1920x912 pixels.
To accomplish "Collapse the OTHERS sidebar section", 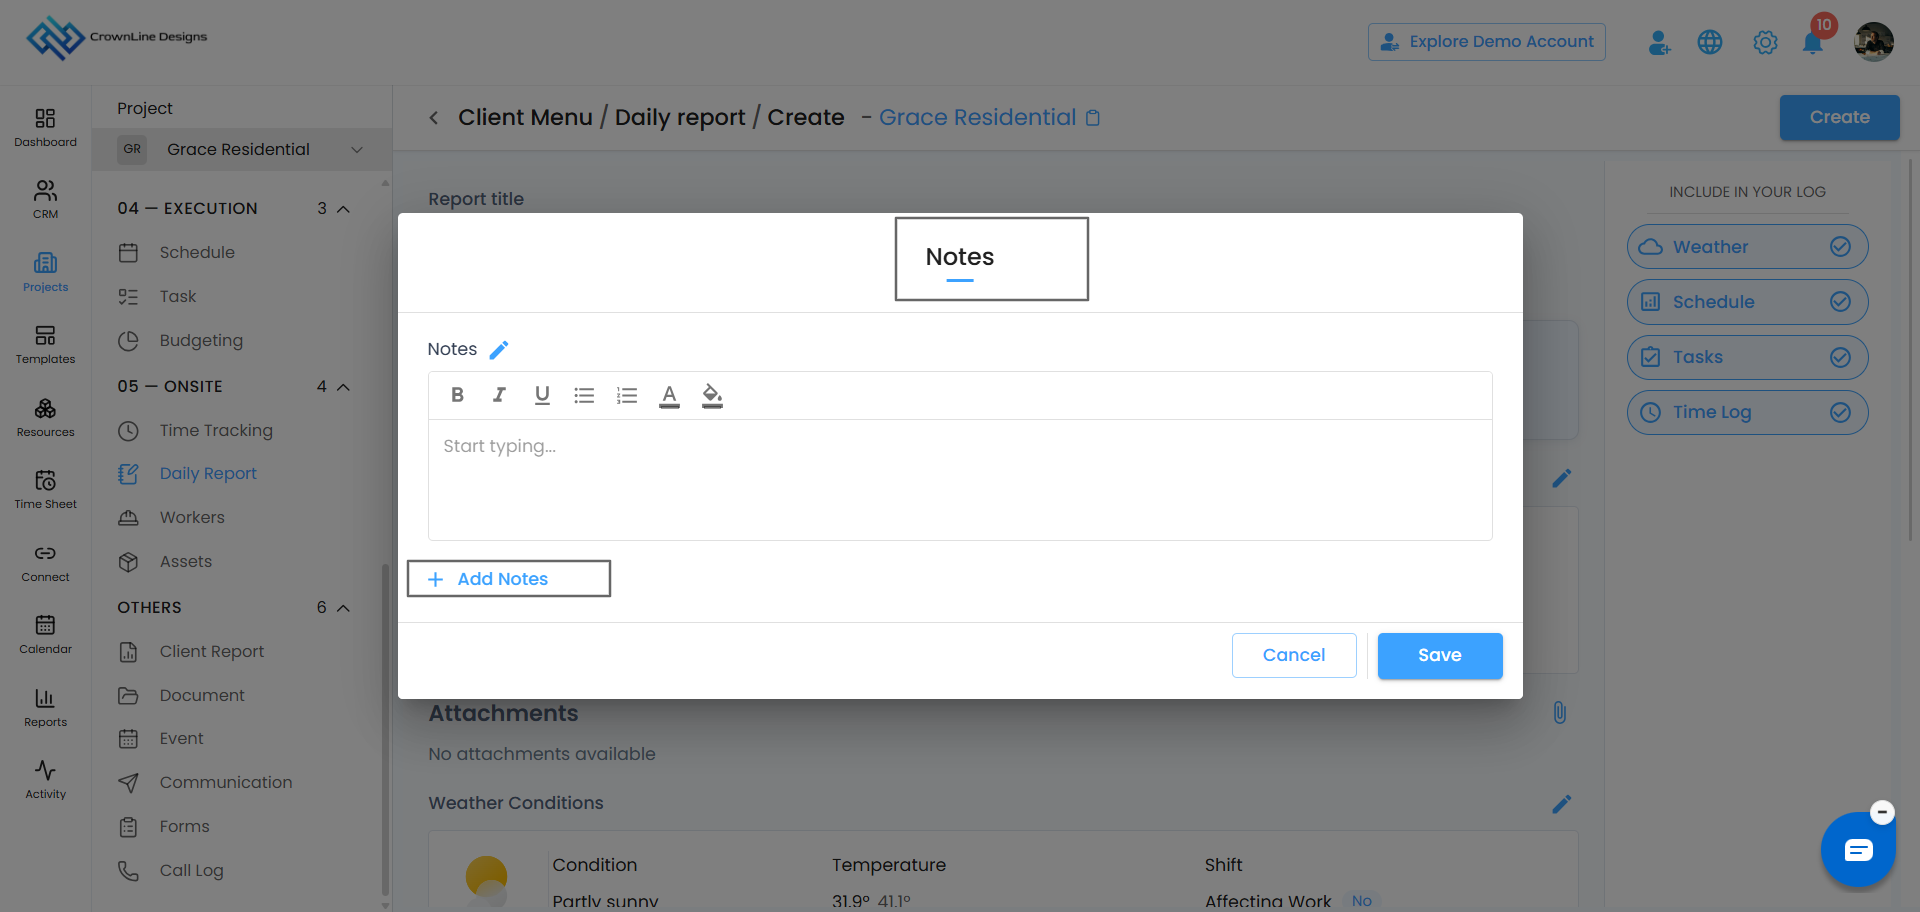I will pos(343,608).
